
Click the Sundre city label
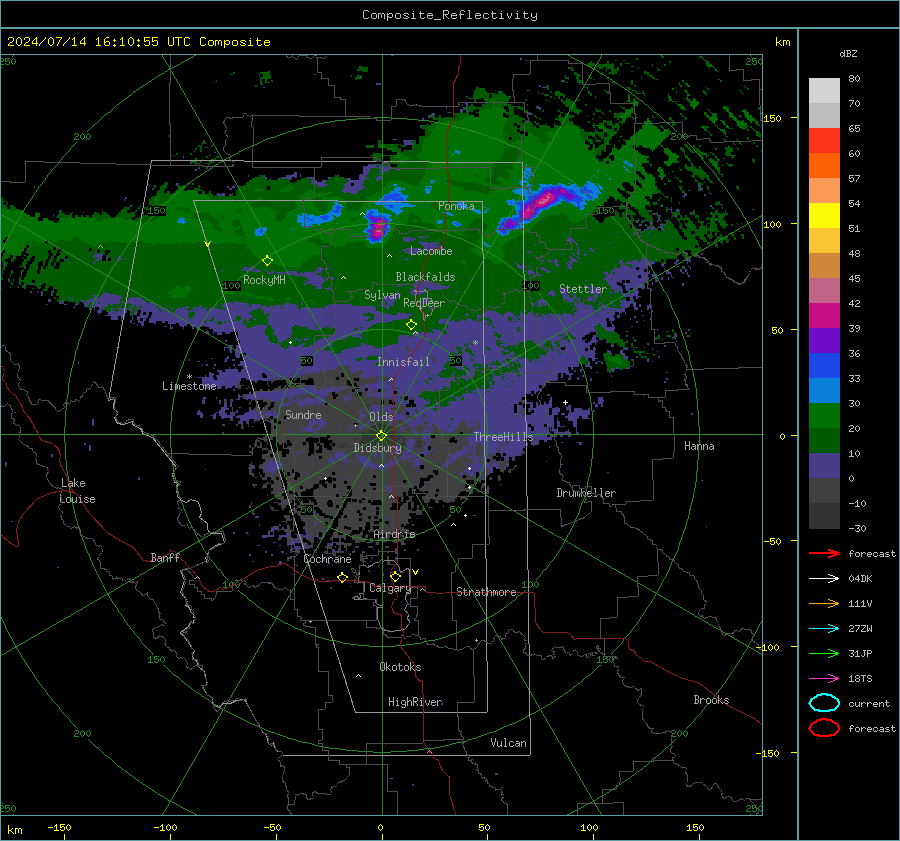coord(303,414)
